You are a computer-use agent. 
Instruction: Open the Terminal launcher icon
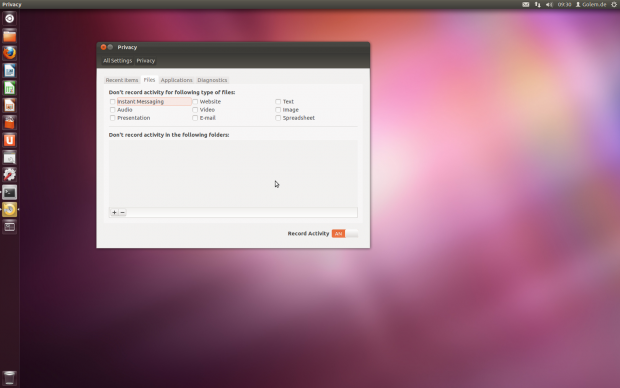point(9,192)
